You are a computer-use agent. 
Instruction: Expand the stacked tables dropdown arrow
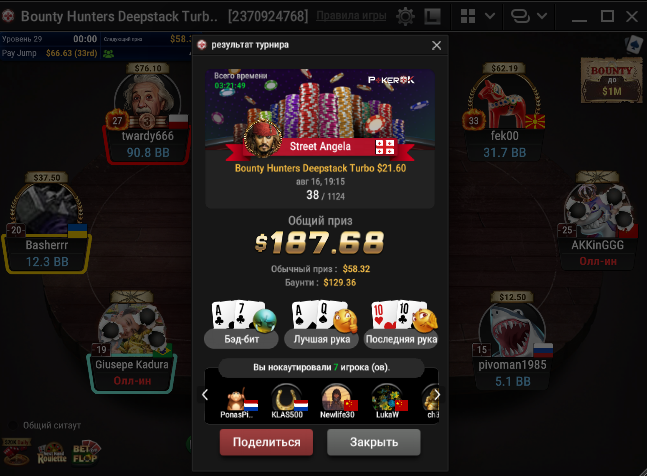[542, 16]
